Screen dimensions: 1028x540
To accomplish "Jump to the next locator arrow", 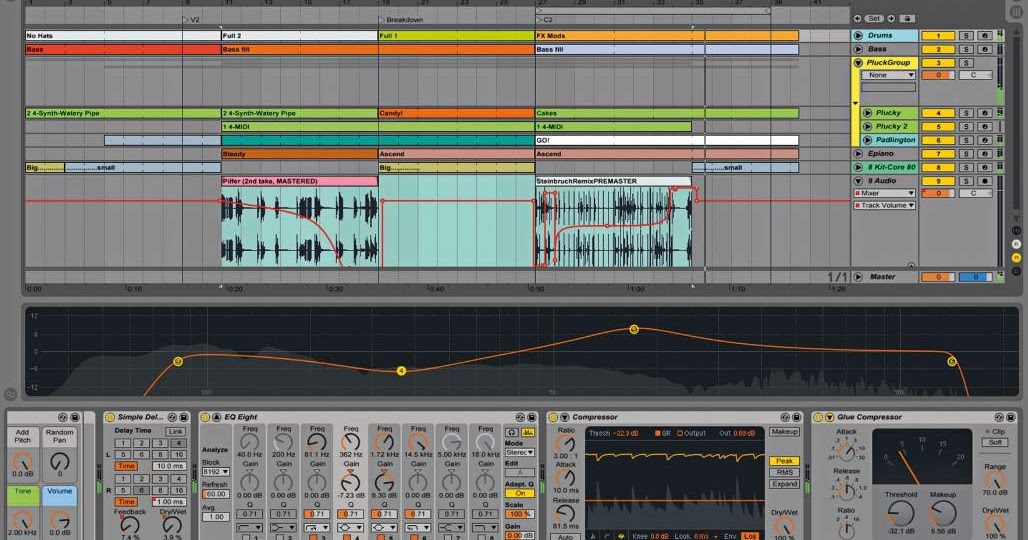I will pyautogui.click(x=891, y=18).
